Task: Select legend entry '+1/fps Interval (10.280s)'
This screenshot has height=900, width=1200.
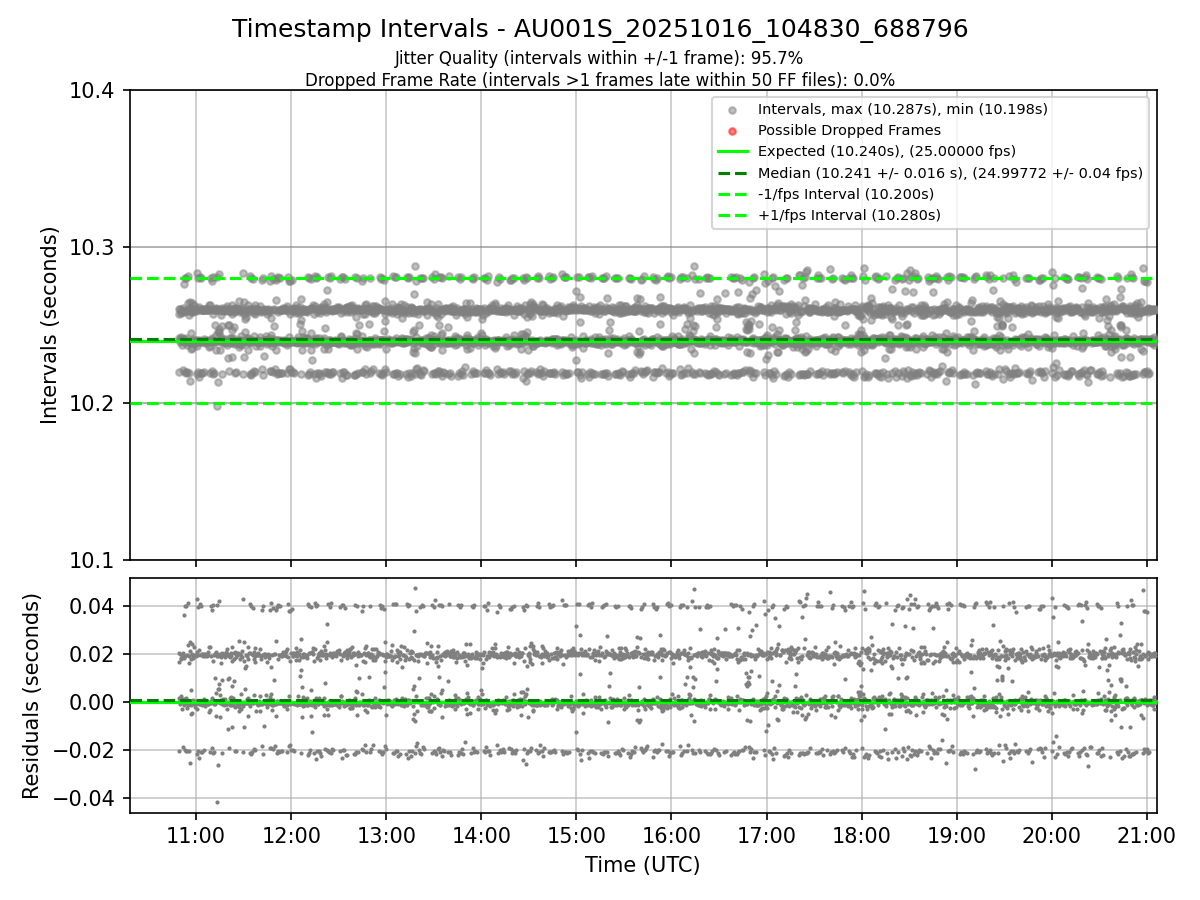Action: 849,214
